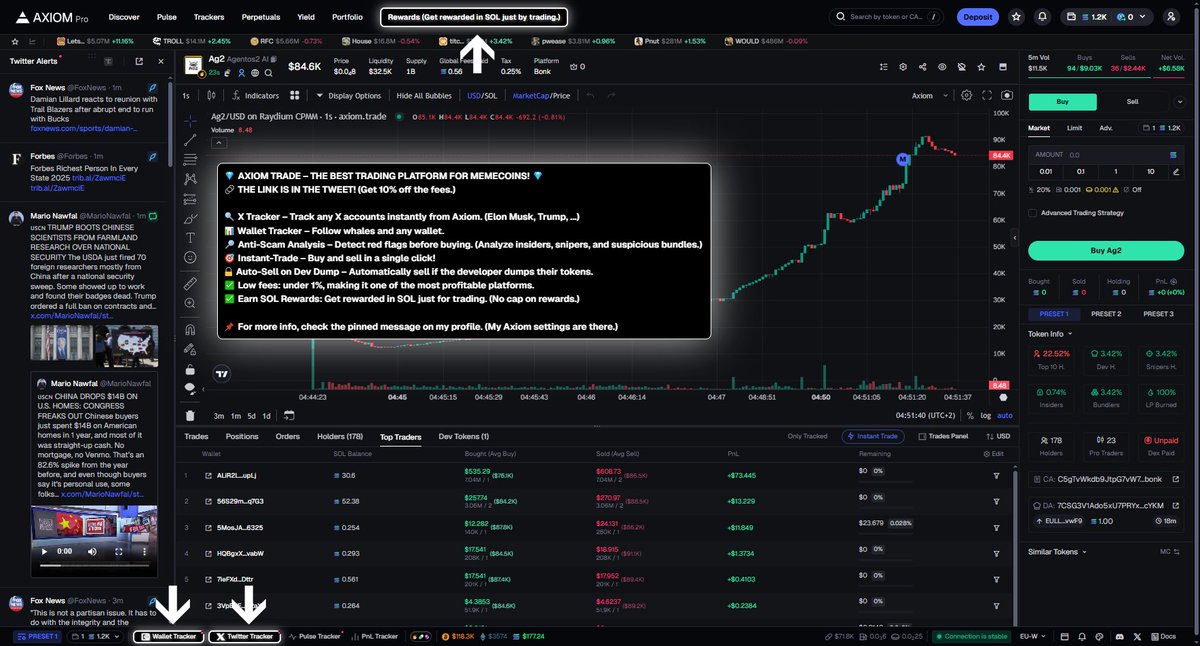Hide token info with eye icon
The width and height of the screenshot is (1200, 646).
tap(941, 66)
